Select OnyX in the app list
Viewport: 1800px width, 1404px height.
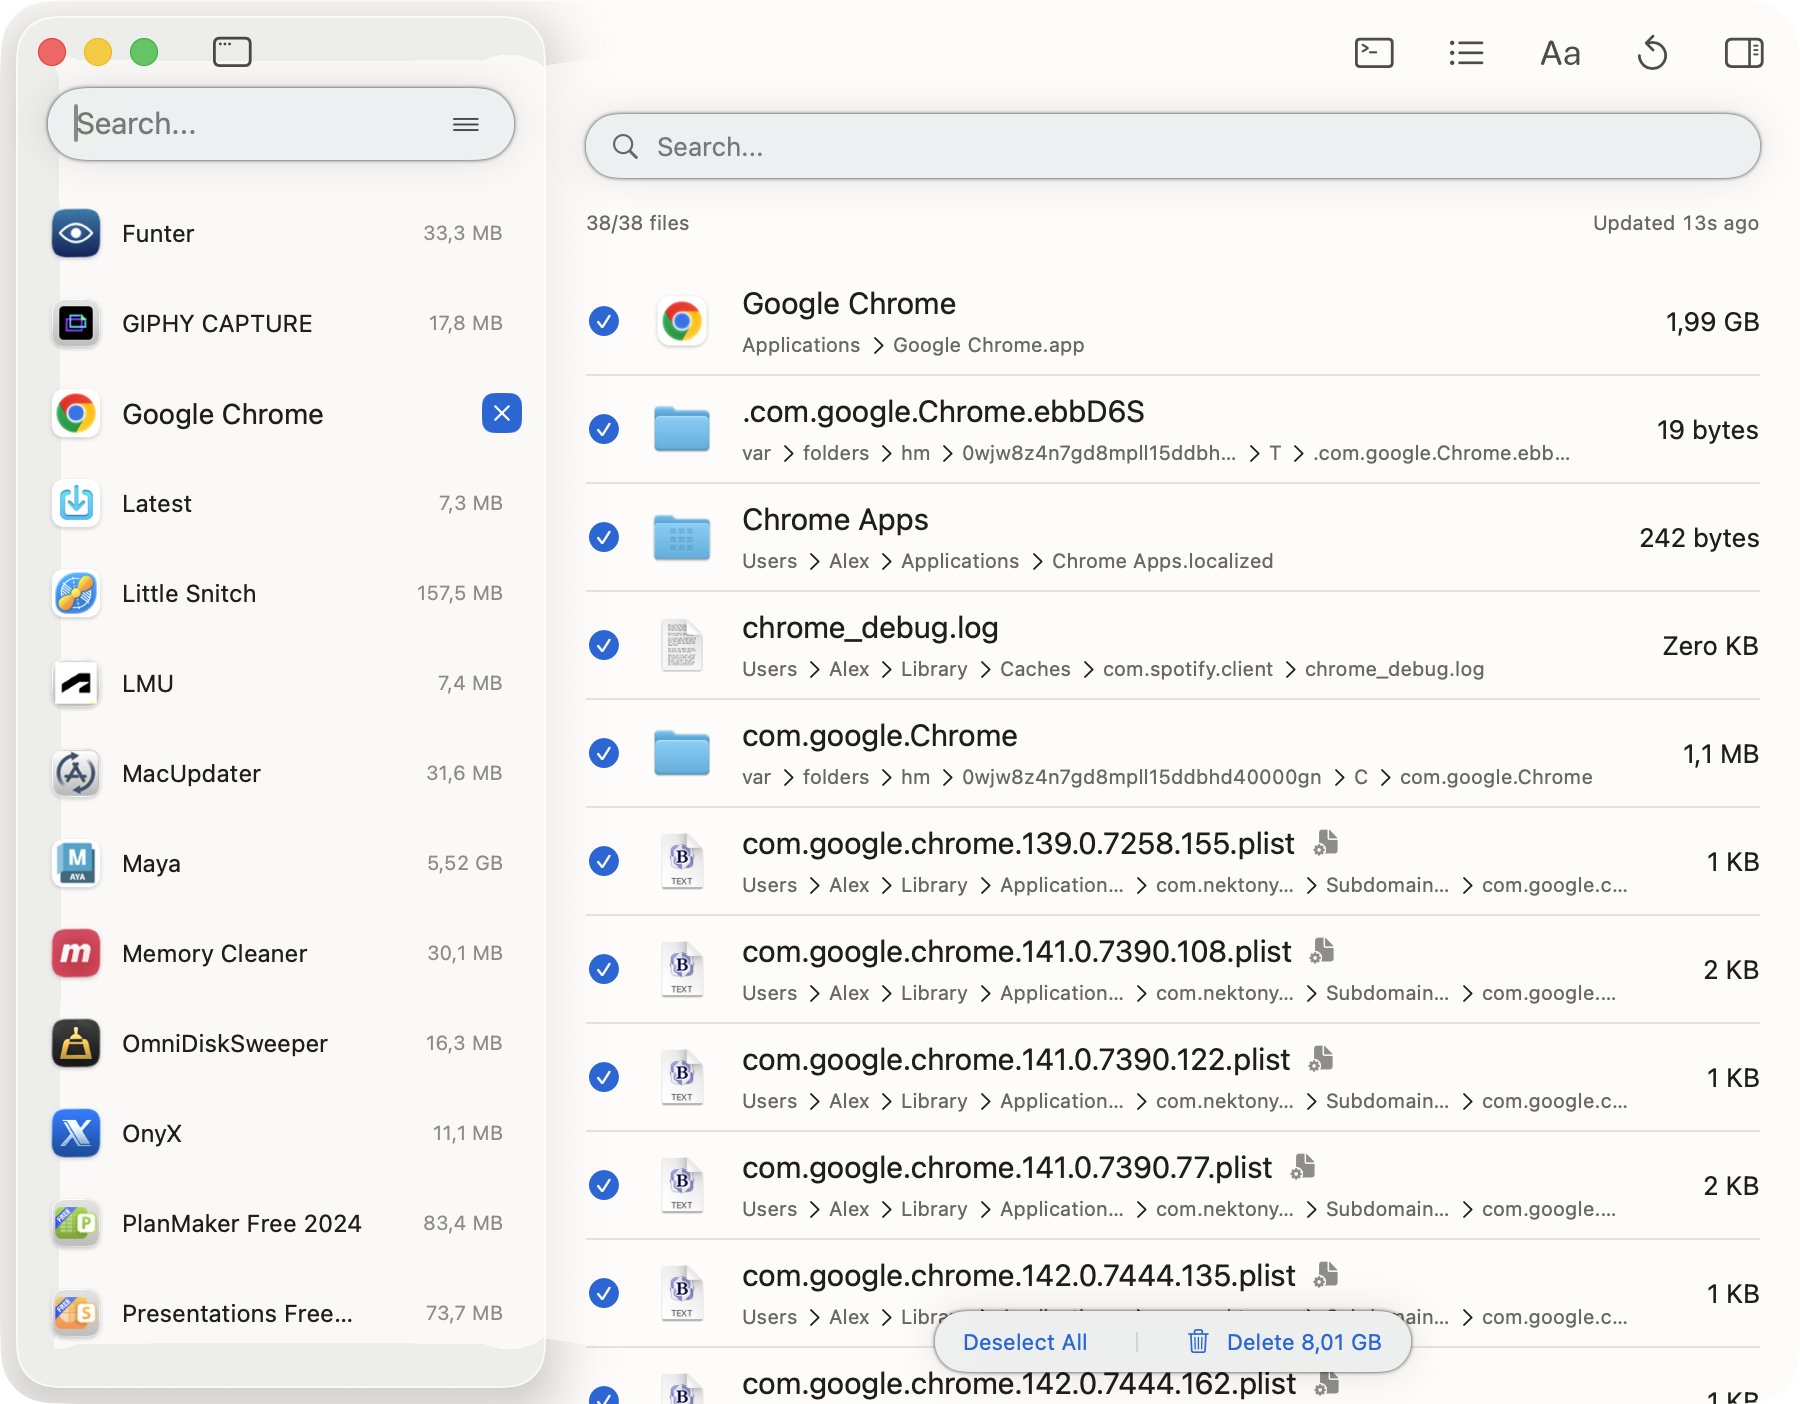(x=279, y=1133)
